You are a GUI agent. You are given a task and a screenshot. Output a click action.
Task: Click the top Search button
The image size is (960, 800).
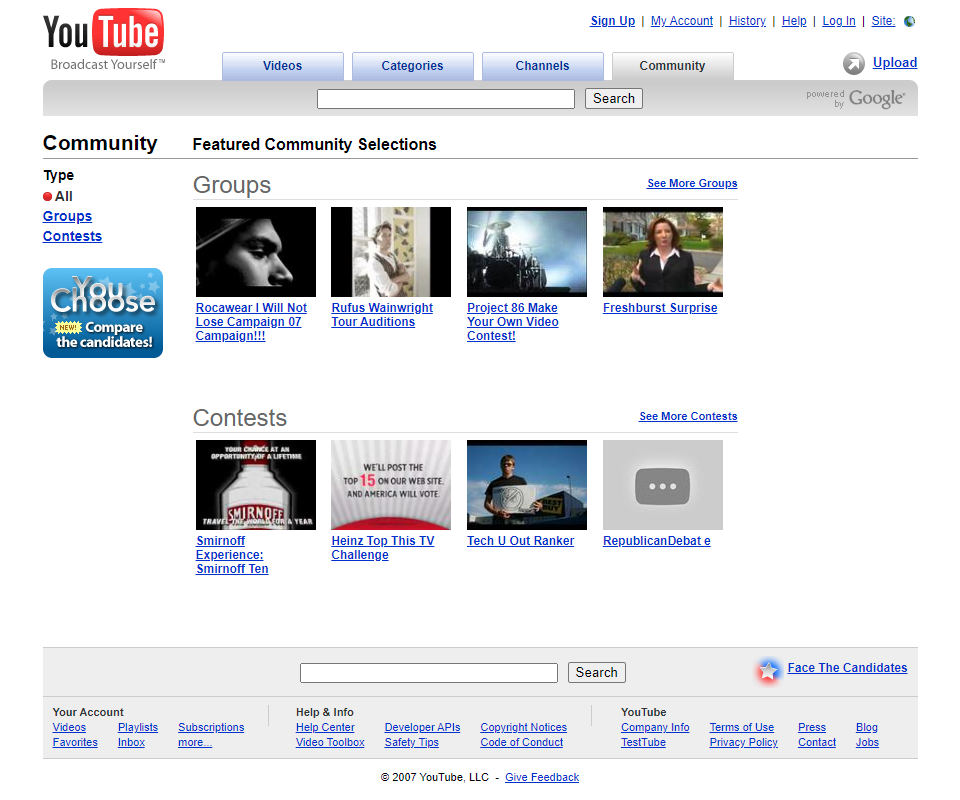613,99
